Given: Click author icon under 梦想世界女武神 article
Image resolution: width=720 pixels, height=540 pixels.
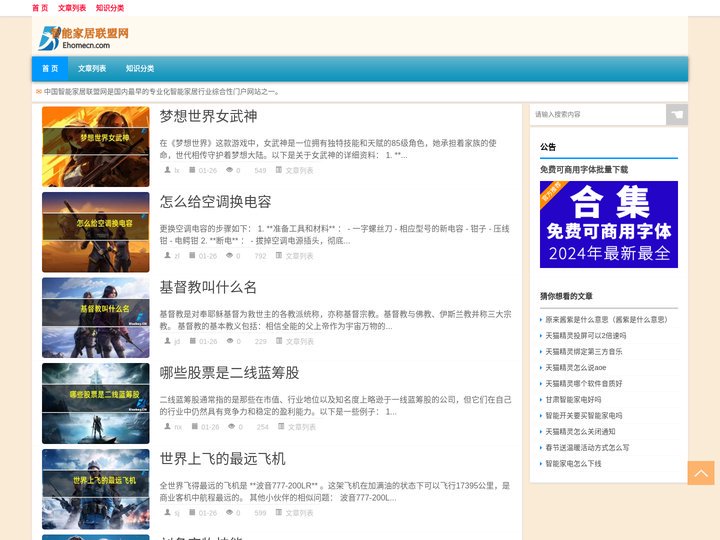Looking at the screenshot, I should (x=168, y=170).
